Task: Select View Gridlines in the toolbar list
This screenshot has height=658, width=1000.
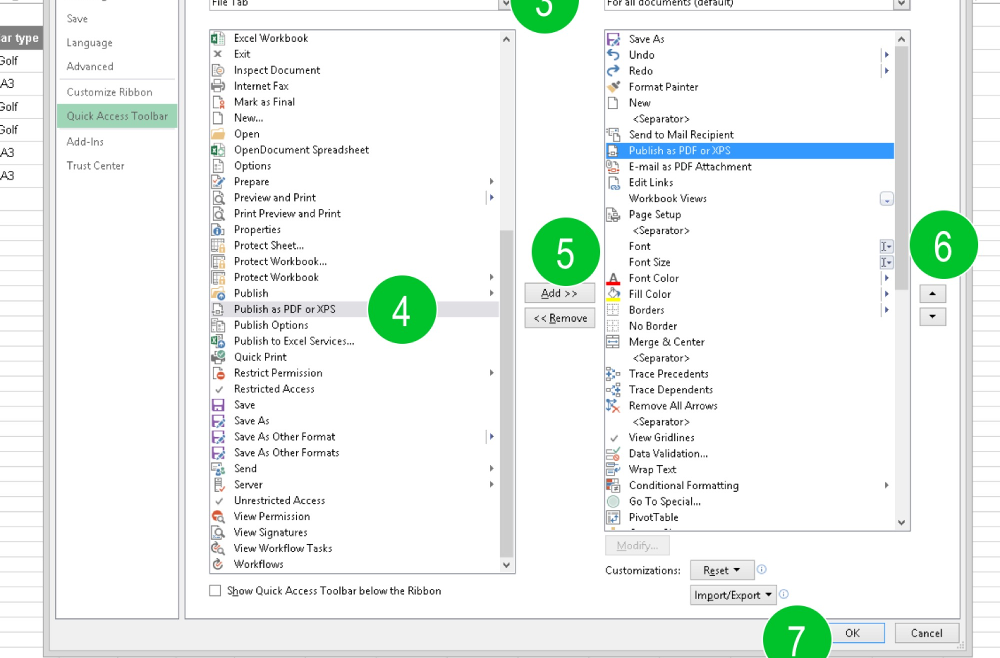Action: (749, 437)
